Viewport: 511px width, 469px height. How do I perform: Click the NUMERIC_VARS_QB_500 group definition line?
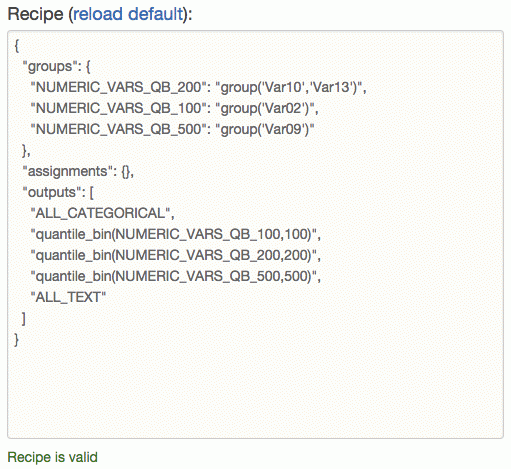tap(172, 129)
